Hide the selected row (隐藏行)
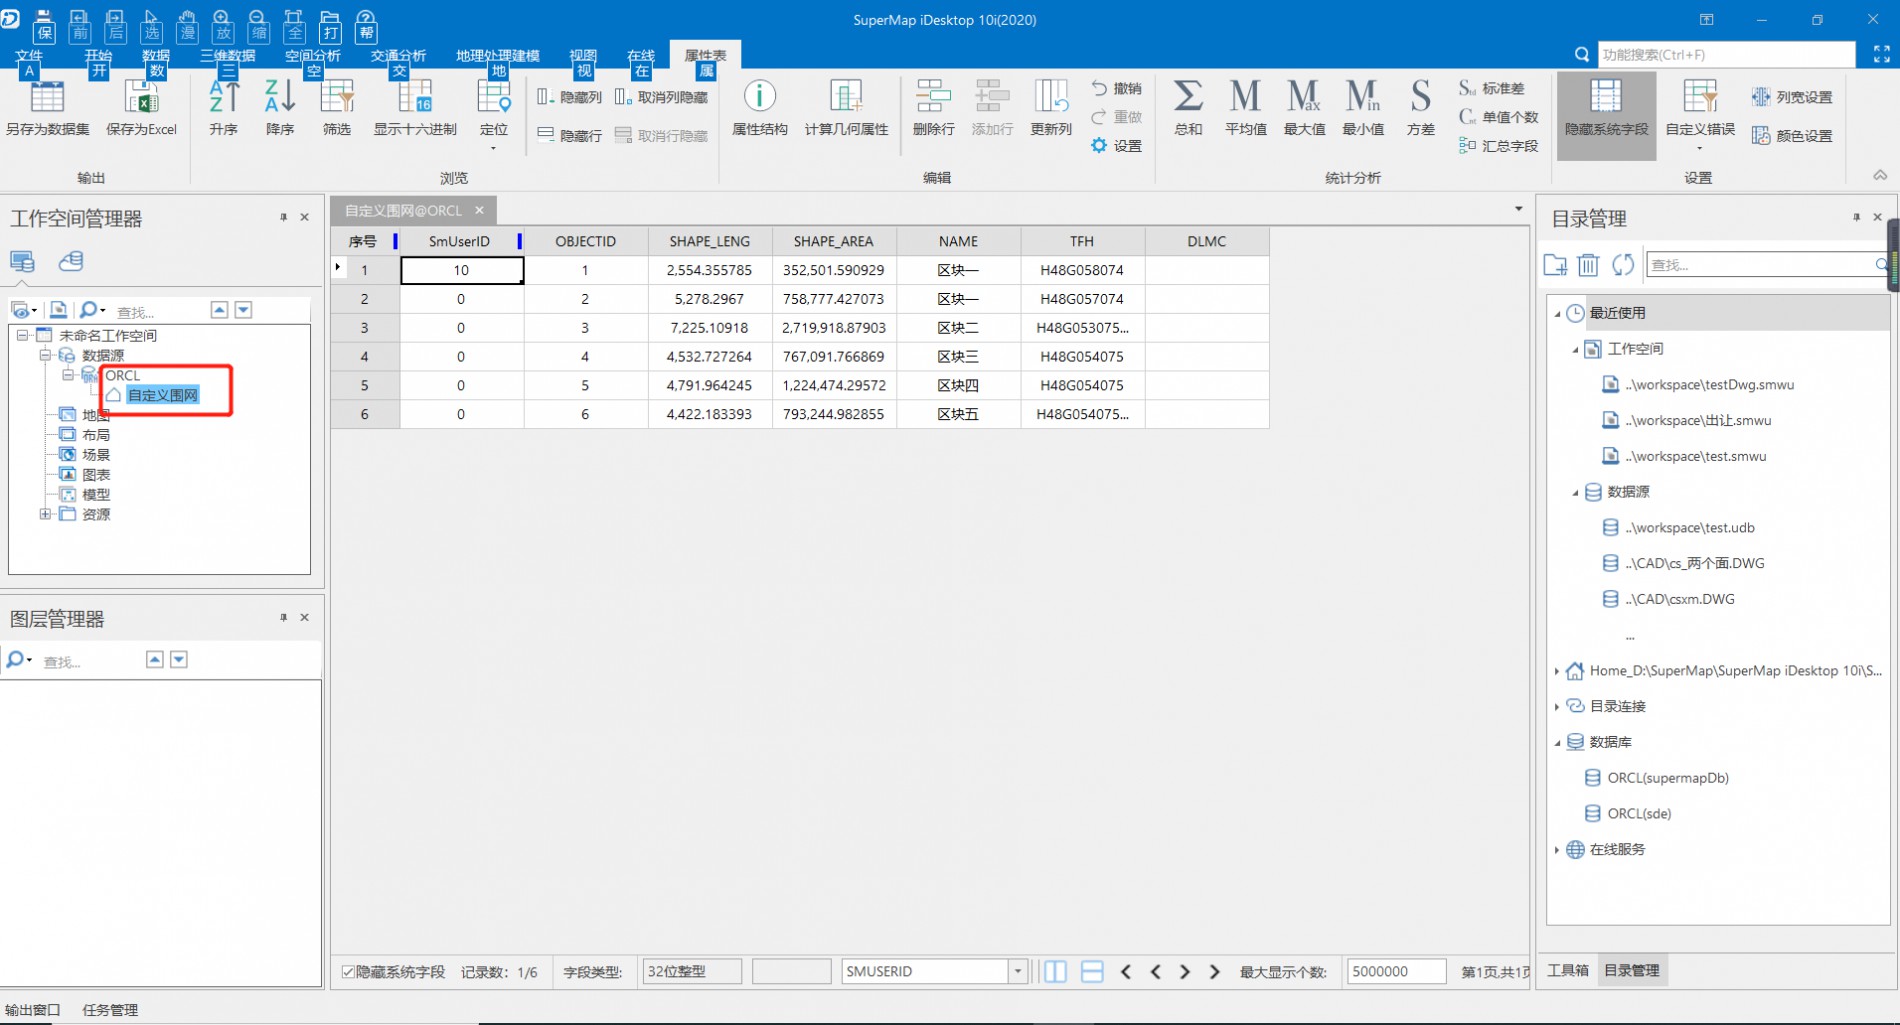The width and height of the screenshot is (1900, 1025). coord(569,135)
